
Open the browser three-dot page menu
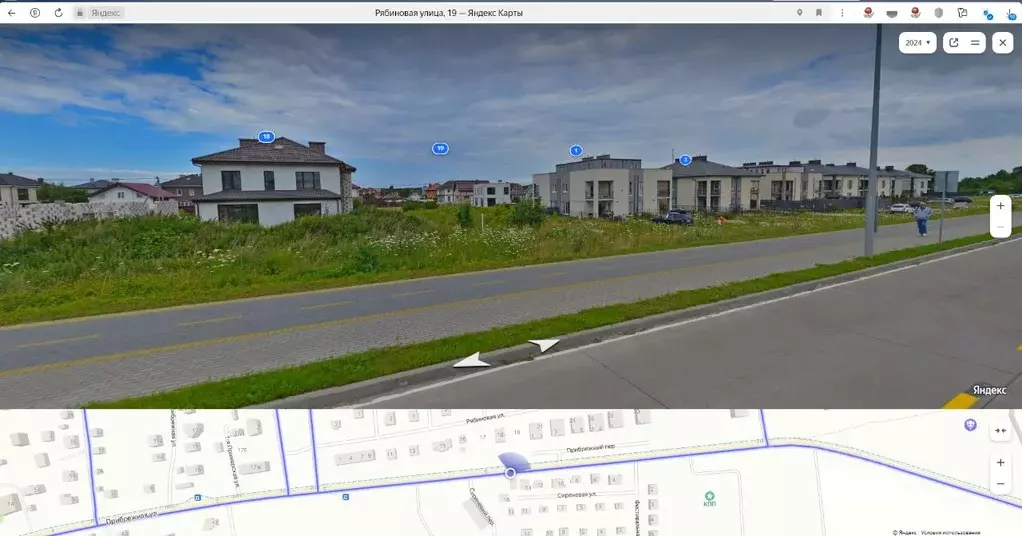pyautogui.click(x=842, y=12)
